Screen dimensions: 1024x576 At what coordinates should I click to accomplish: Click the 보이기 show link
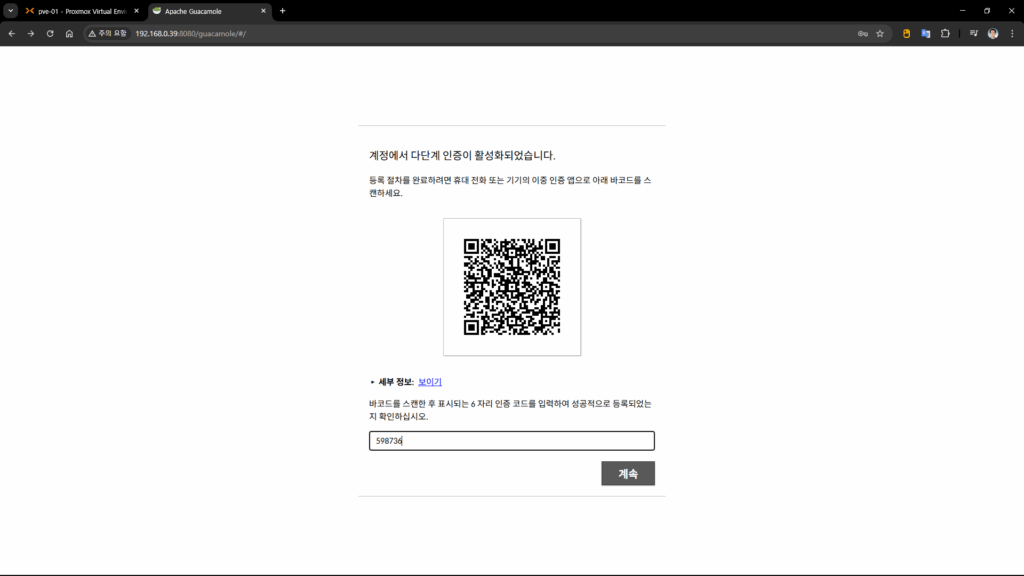(430, 382)
